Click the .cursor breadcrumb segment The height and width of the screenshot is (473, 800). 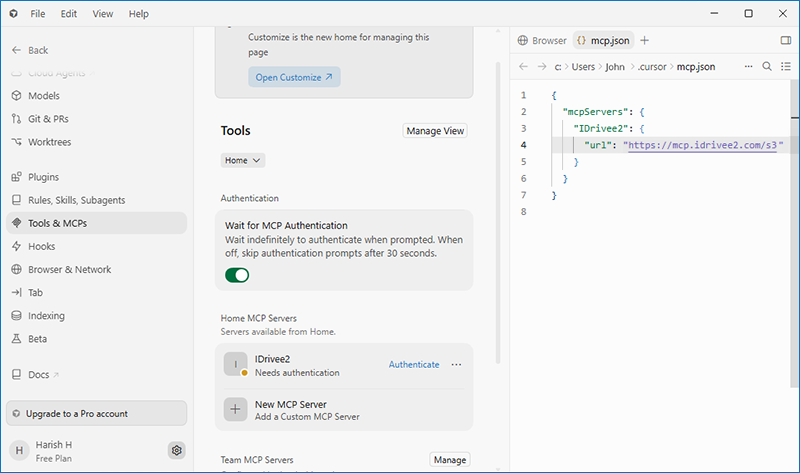click(652, 66)
